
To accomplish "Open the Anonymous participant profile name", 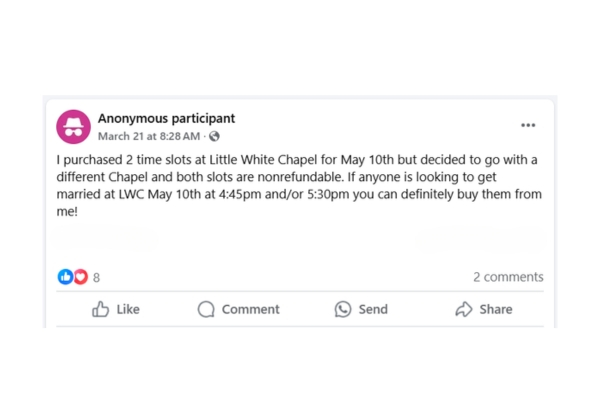I will [166, 118].
